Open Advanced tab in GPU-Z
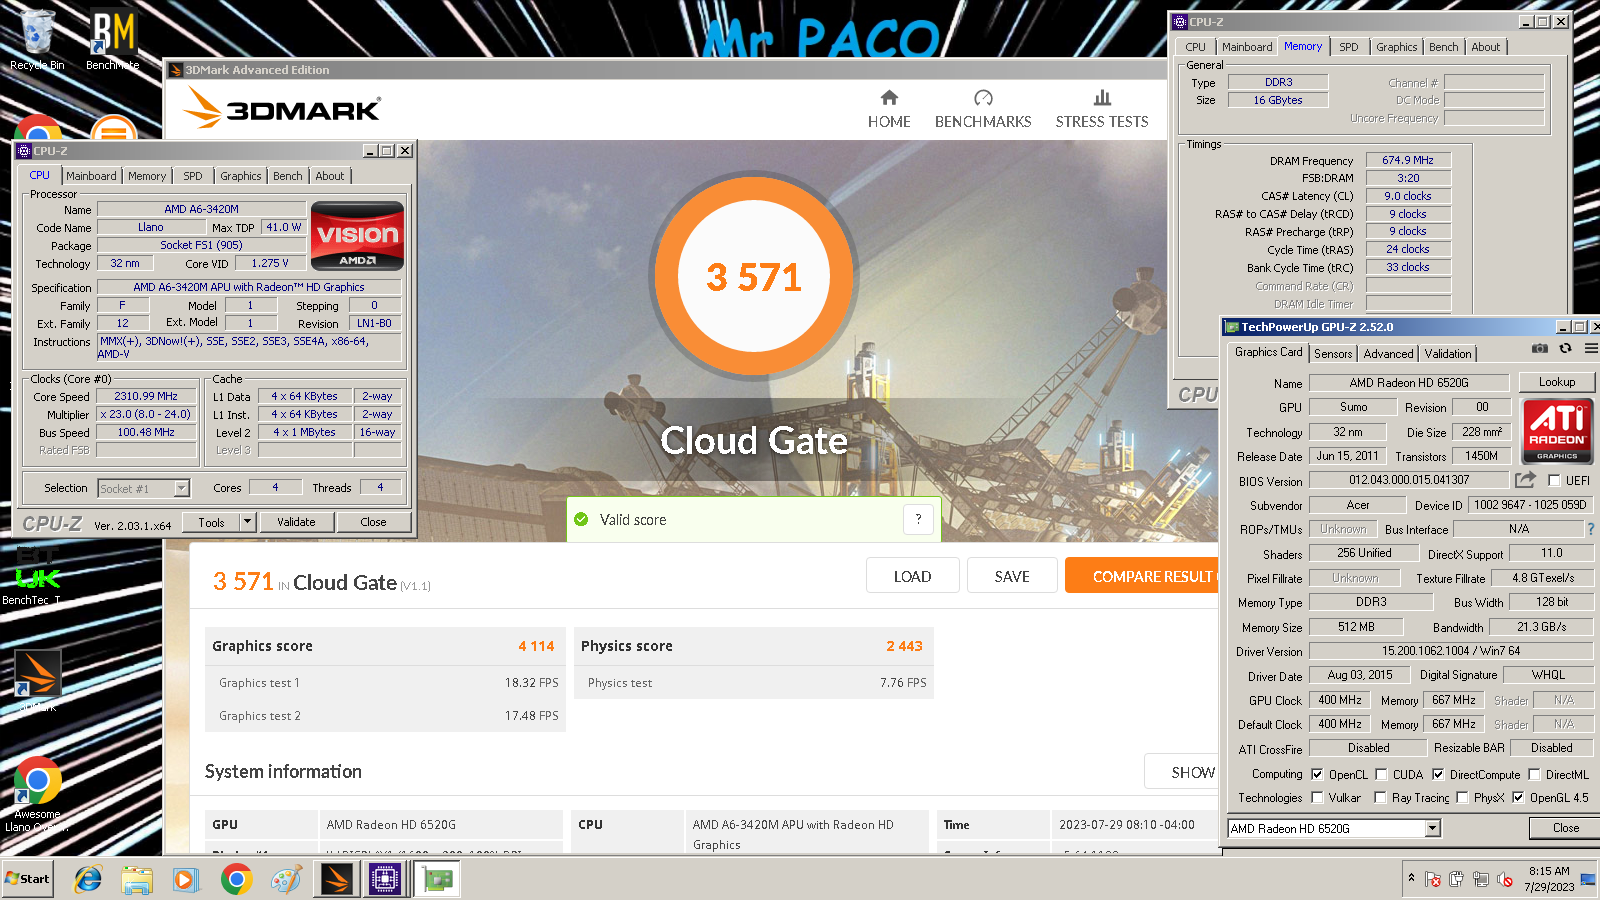The width and height of the screenshot is (1600, 900). (x=1388, y=354)
